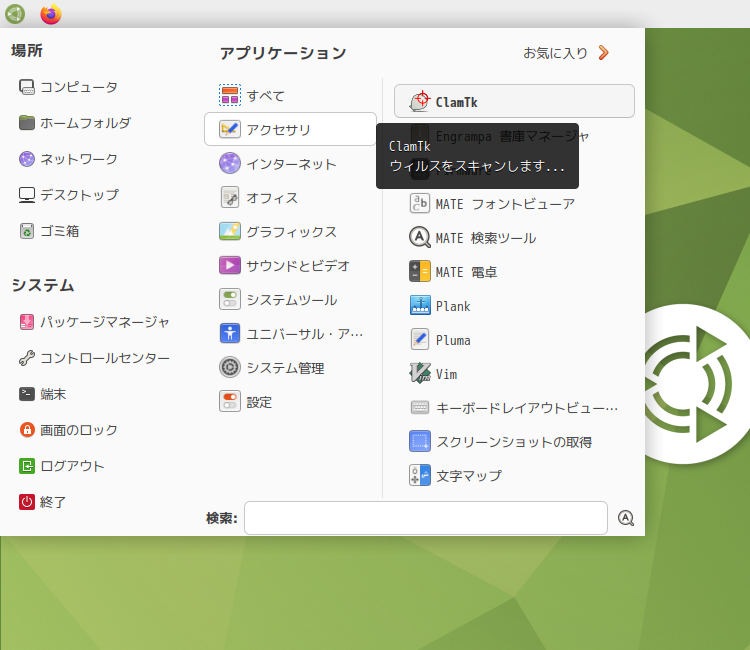Select the アクセサリ category
The height and width of the screenshot is (650, 750).
point(290,129)
